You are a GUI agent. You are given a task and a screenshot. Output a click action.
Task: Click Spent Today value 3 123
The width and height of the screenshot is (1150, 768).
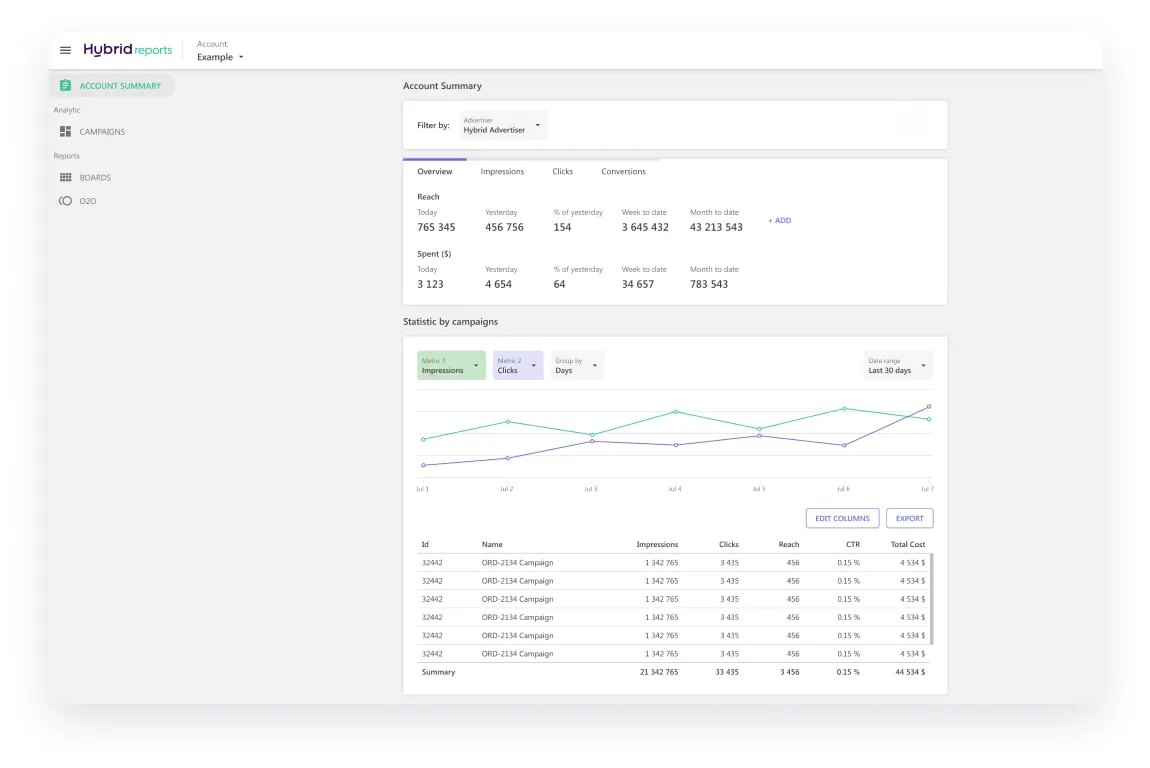point(431,285)
